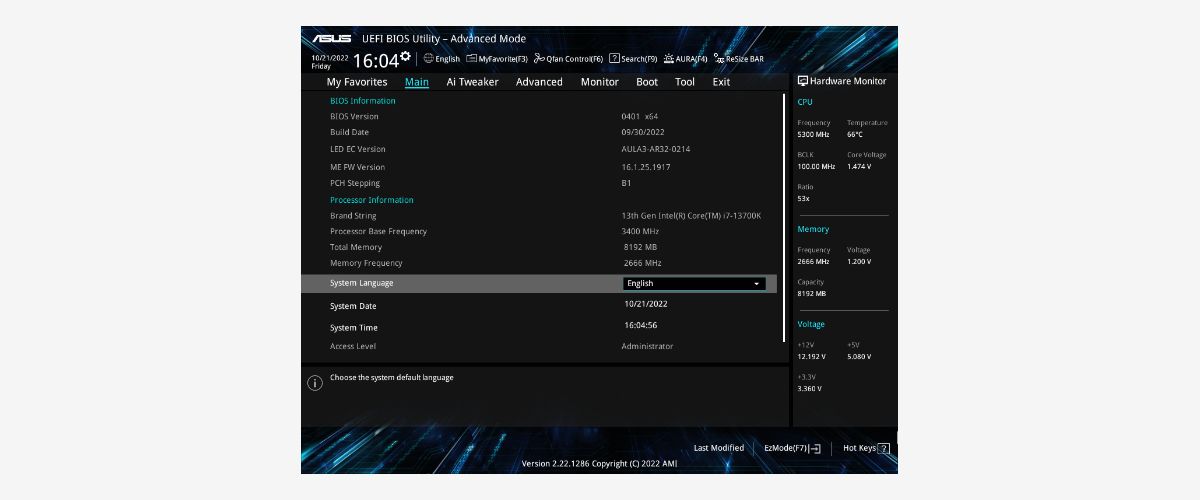Click the Build Date value 09/30/2022
The width and height of the screenshot is (1200, 500).
(x=643, y=132)
